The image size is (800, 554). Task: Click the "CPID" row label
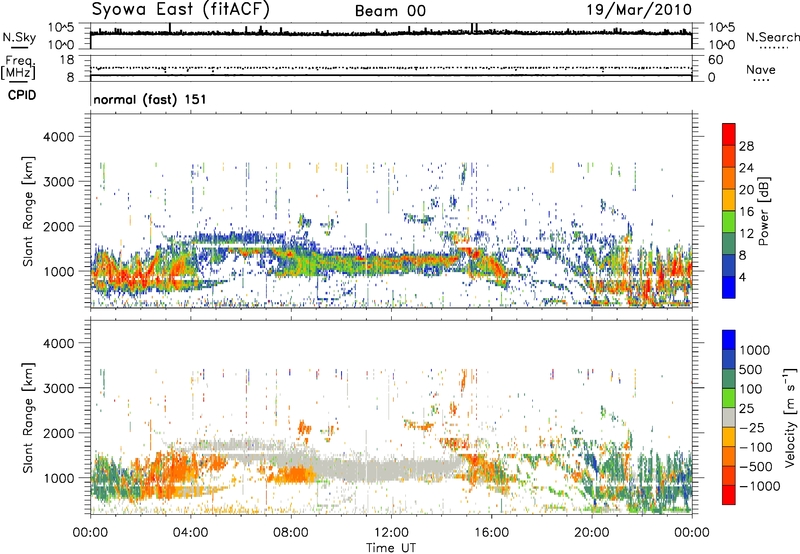(x=22, y=95)
